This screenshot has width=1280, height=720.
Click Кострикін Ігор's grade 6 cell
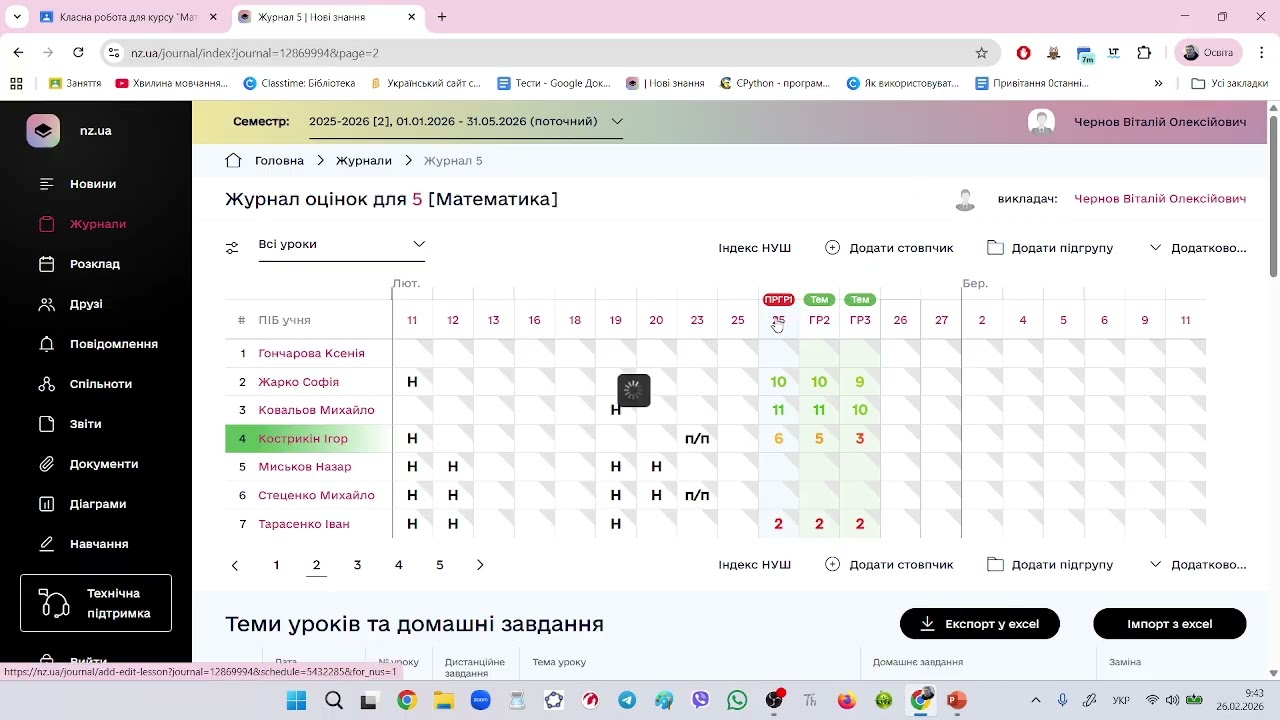pos(778,438)
